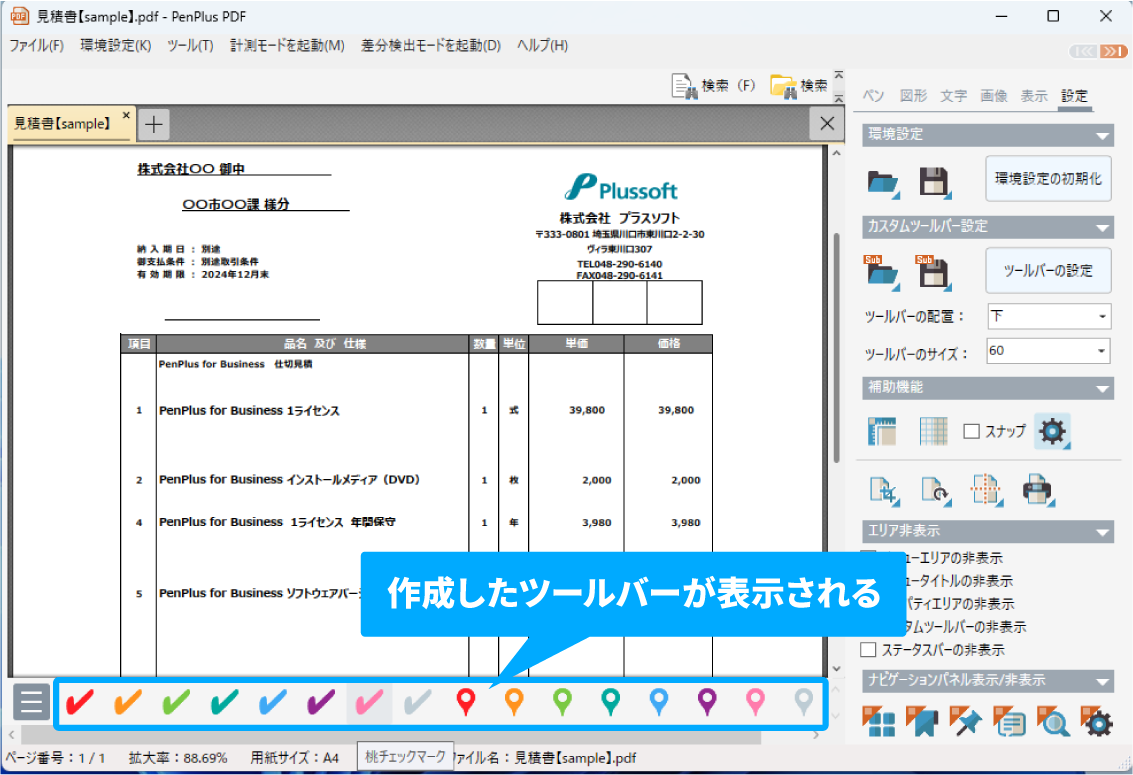
Task: Click the ruler icon under 補助機能
Action: pyautogui.click(x=882, y=431)
